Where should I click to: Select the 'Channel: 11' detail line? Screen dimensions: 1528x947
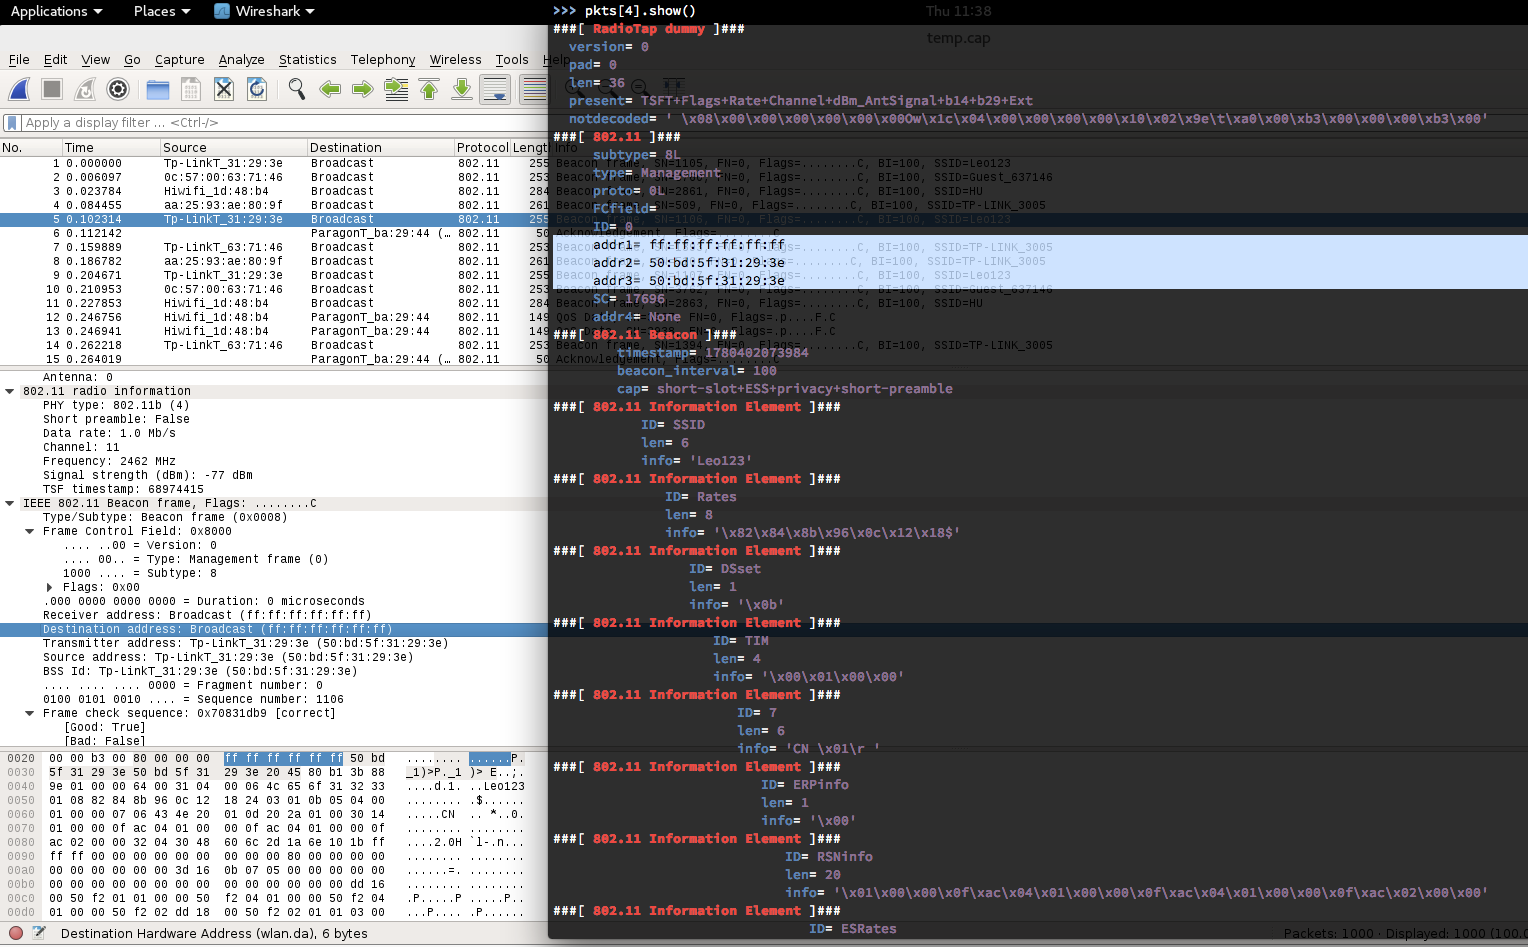click(x=81, y=447)
